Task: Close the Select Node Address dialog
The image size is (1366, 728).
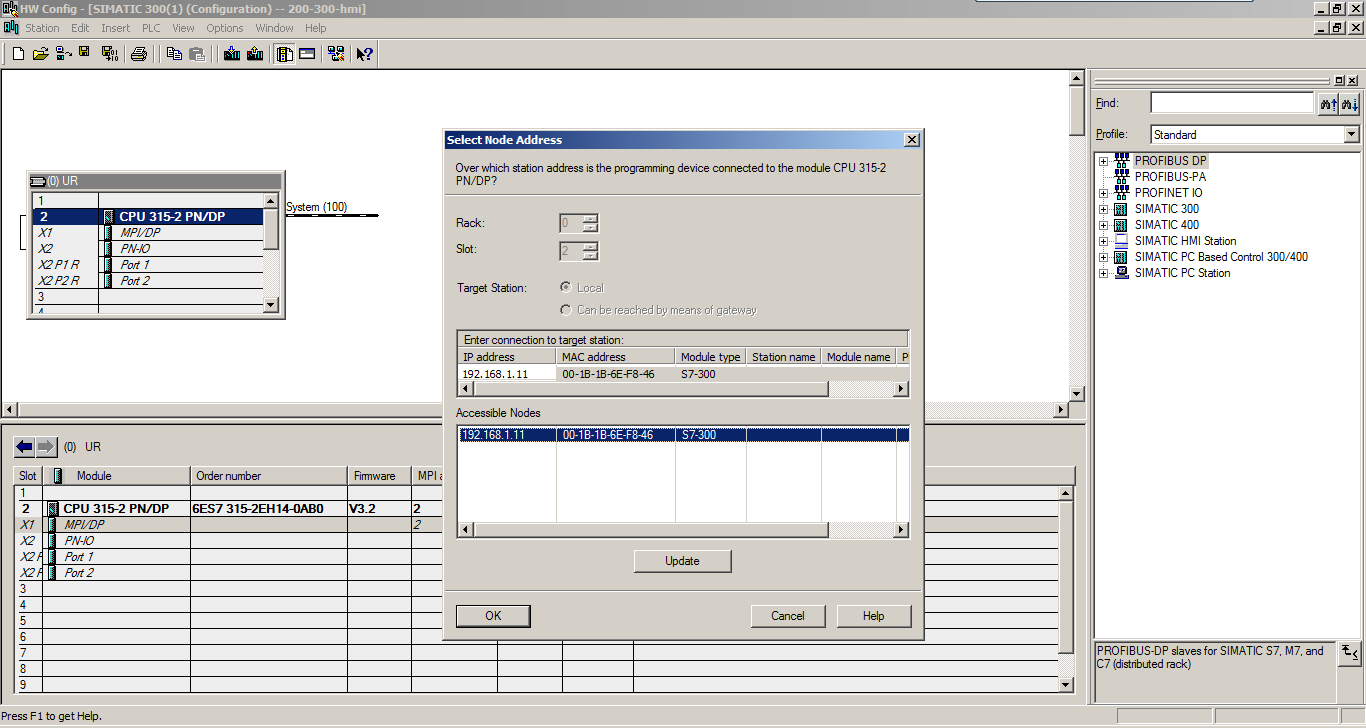Action: point(911,140)
